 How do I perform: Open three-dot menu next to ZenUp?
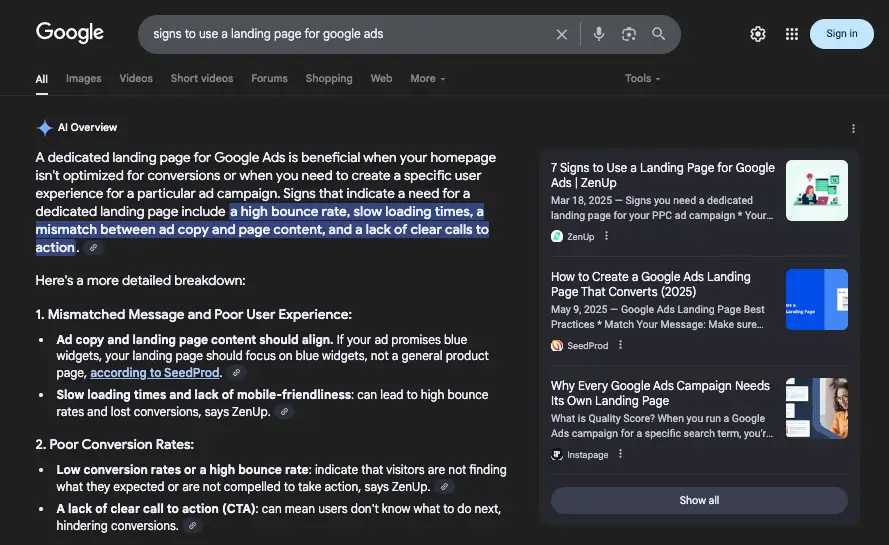[606, 236]
